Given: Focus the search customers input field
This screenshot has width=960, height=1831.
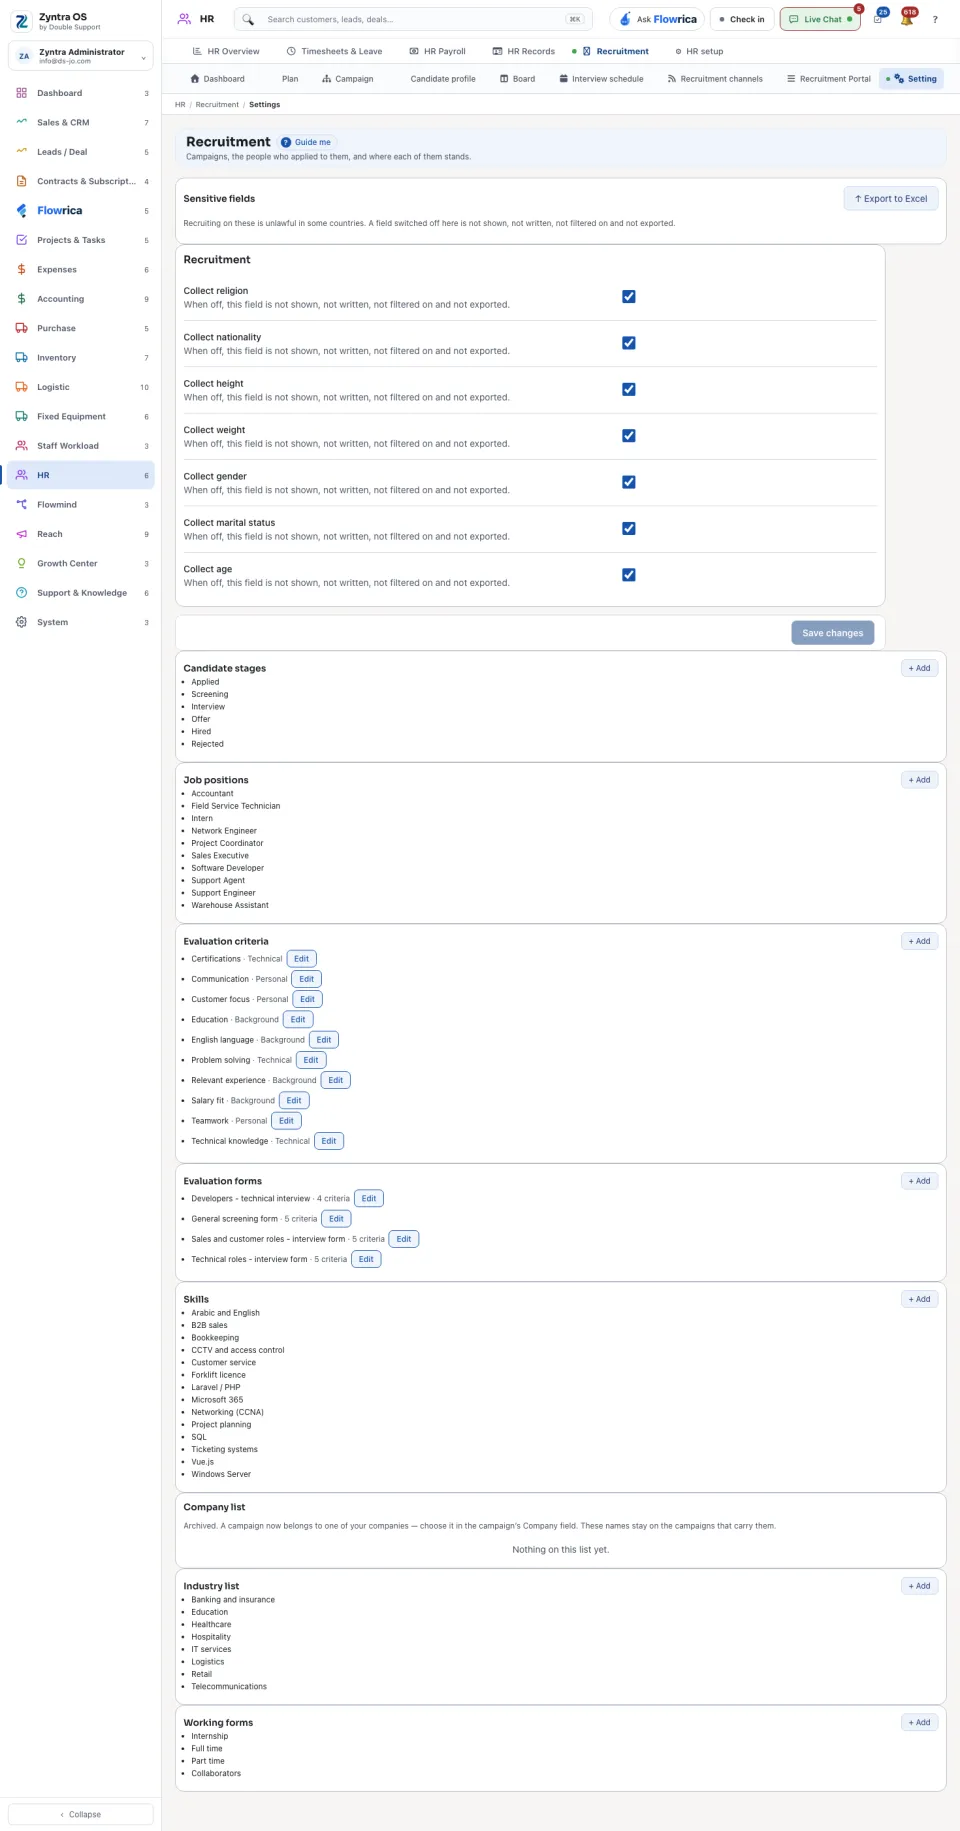Looking at the screenshot, I should [413, 19].
